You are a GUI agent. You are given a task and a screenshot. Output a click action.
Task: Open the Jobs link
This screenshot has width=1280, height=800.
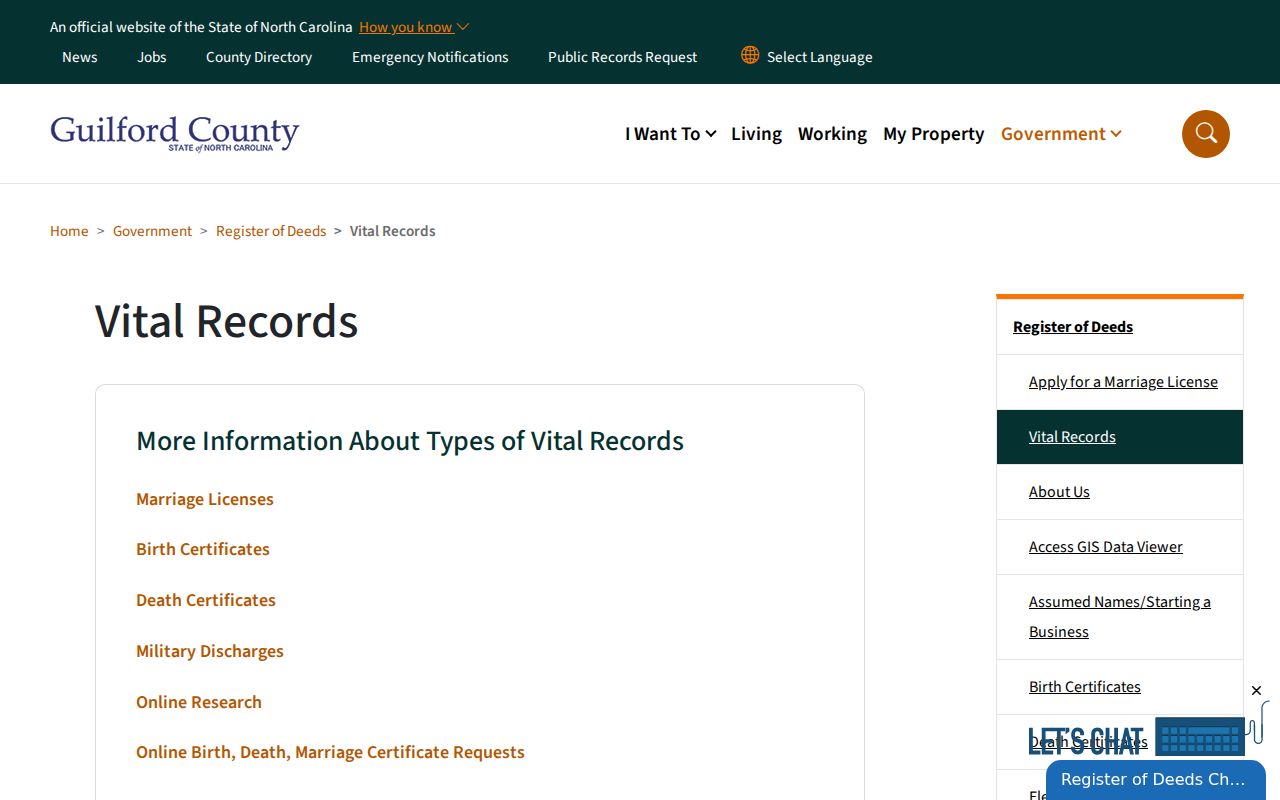[x=152, y=57]
